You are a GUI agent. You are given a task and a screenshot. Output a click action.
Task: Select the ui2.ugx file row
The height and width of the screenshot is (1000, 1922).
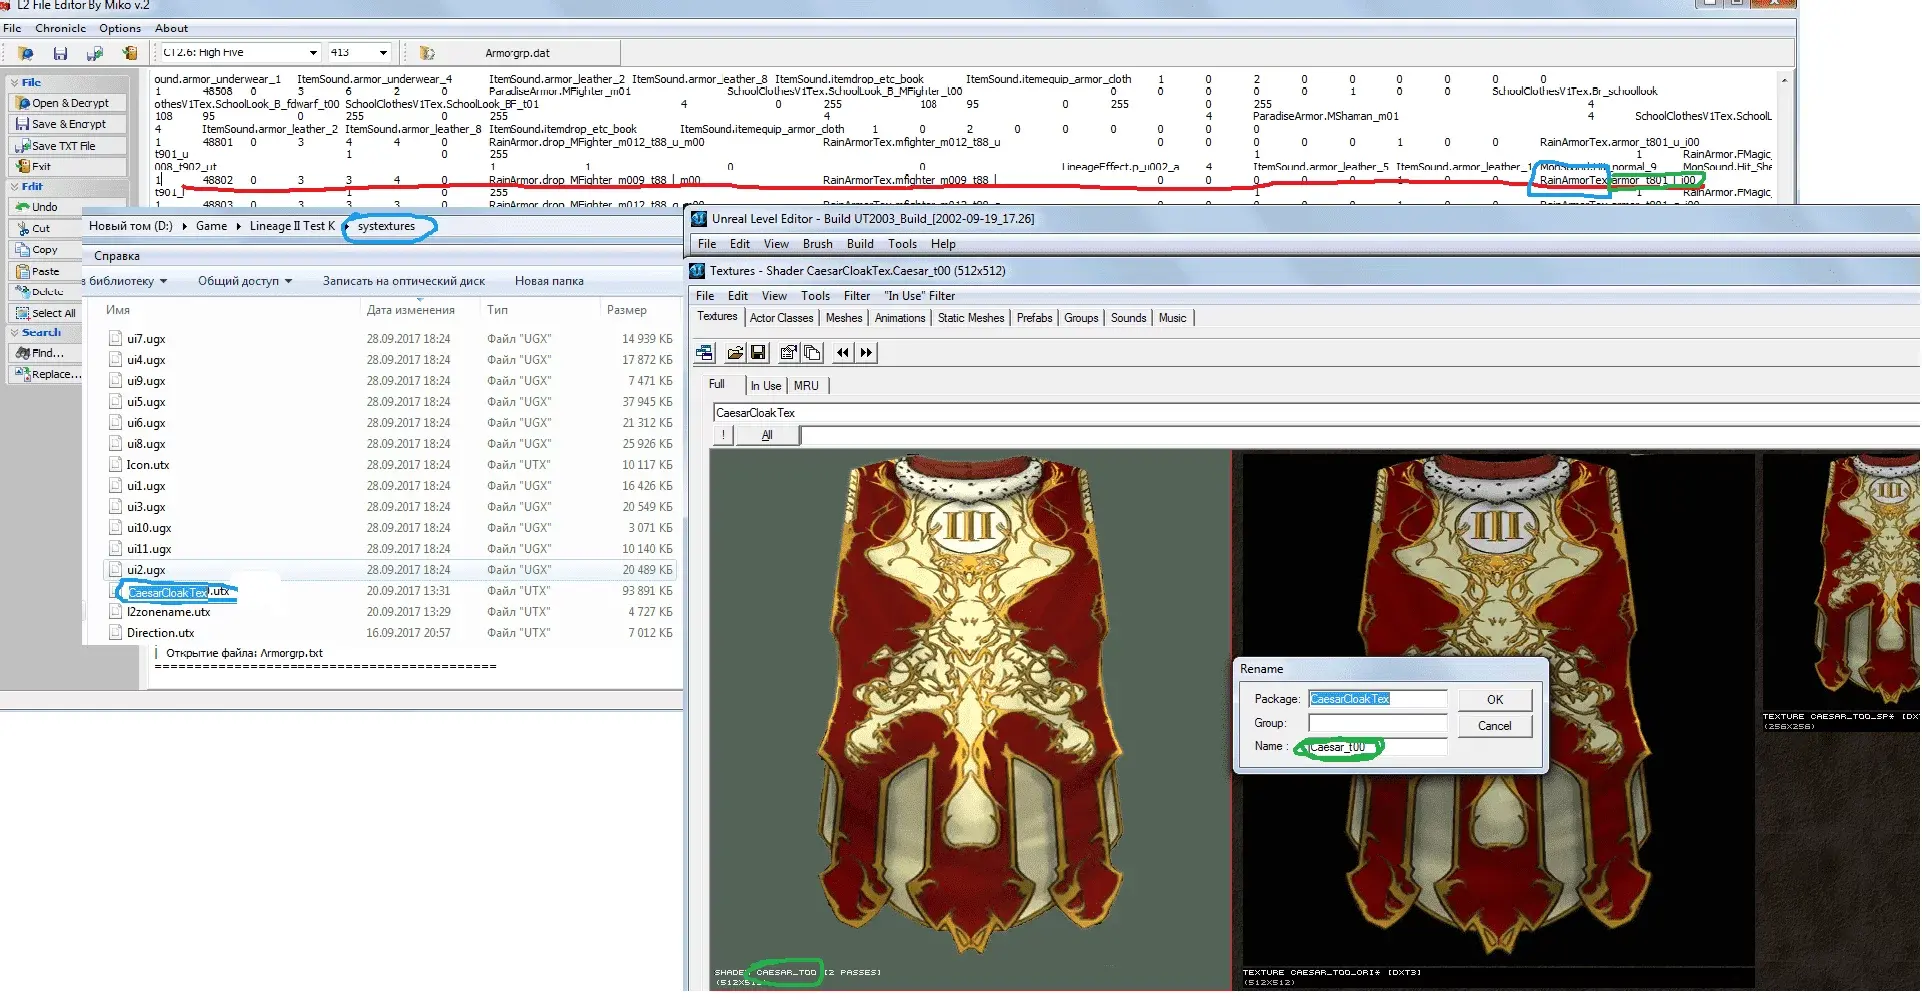point(390,570)
